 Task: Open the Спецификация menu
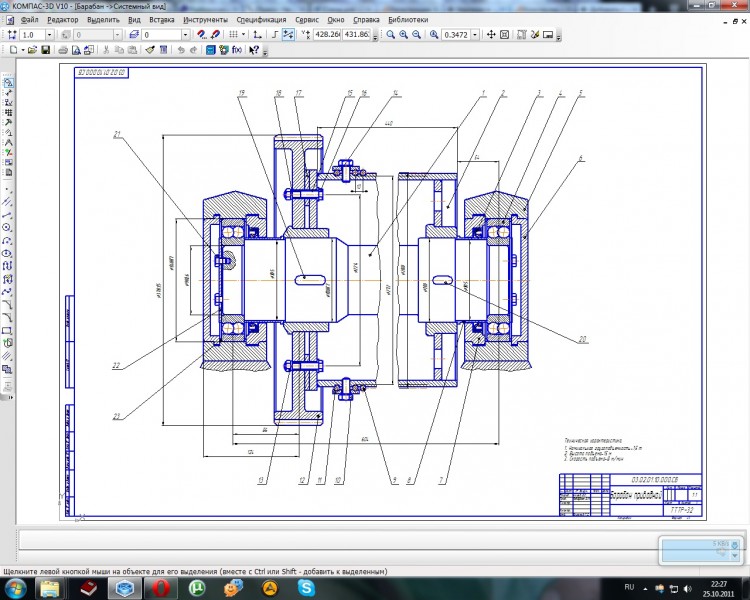click(261, 20)
